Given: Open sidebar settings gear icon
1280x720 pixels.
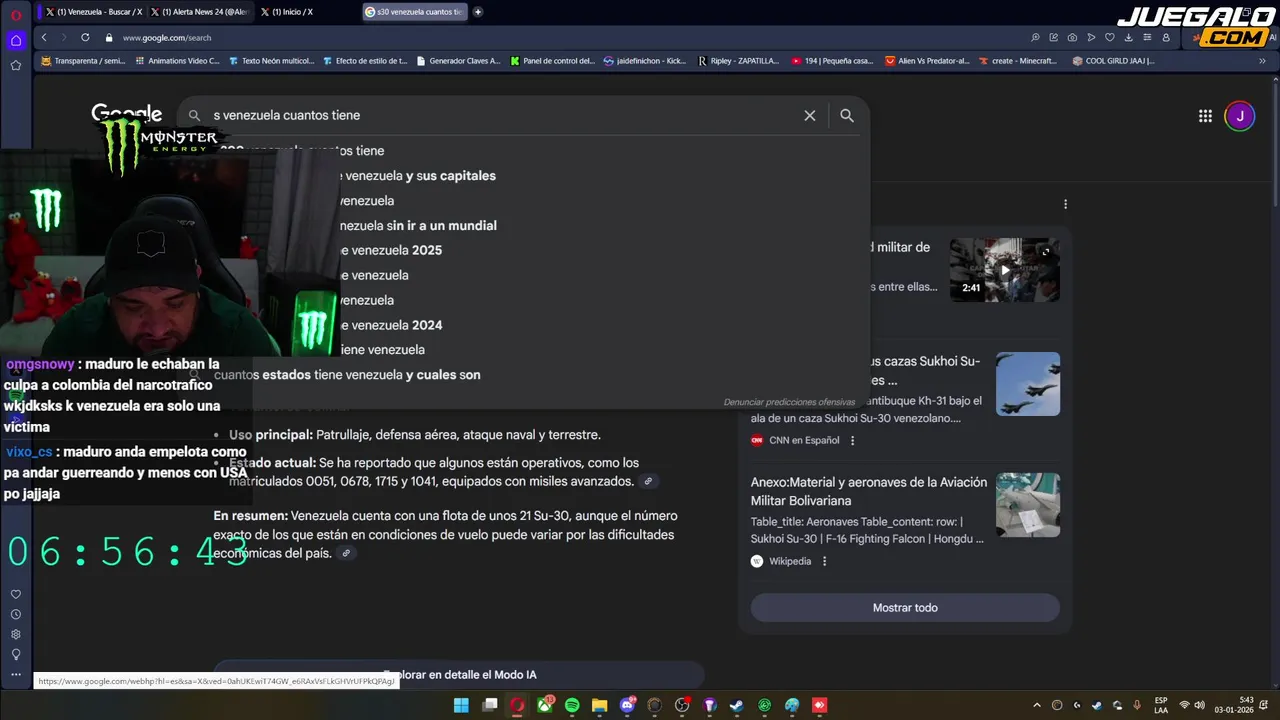Looking at the screenshot, I should coord(16,634).
